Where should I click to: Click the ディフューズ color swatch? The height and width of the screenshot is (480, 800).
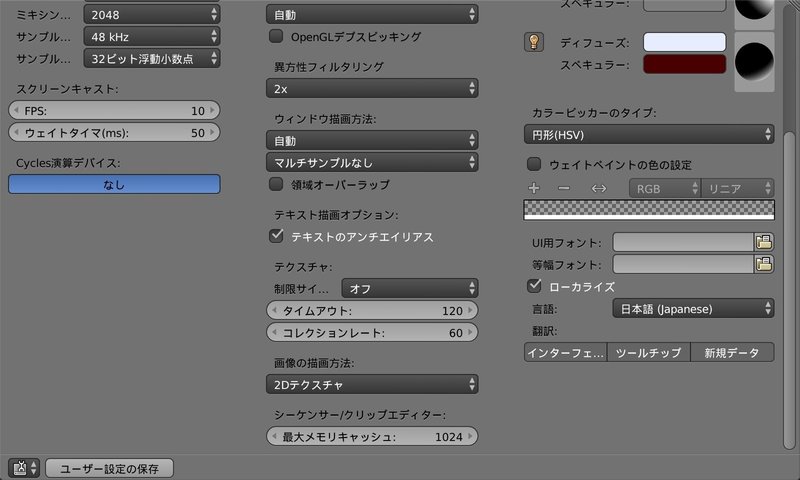[684, 42]
